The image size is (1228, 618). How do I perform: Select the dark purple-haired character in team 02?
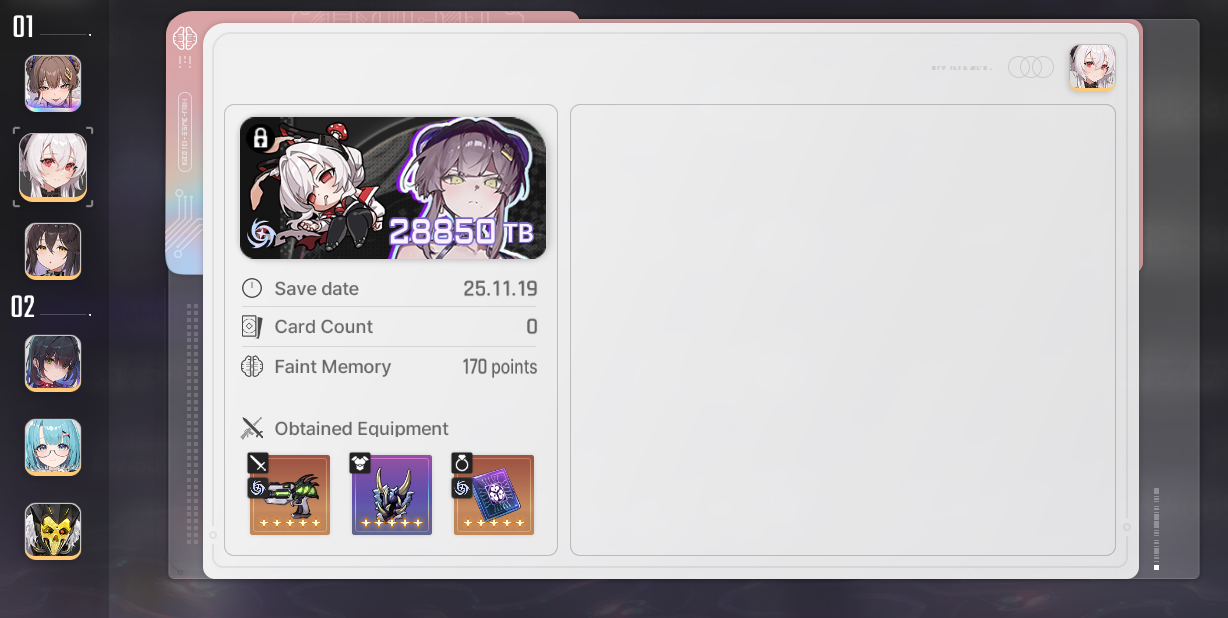click(53, 363)
